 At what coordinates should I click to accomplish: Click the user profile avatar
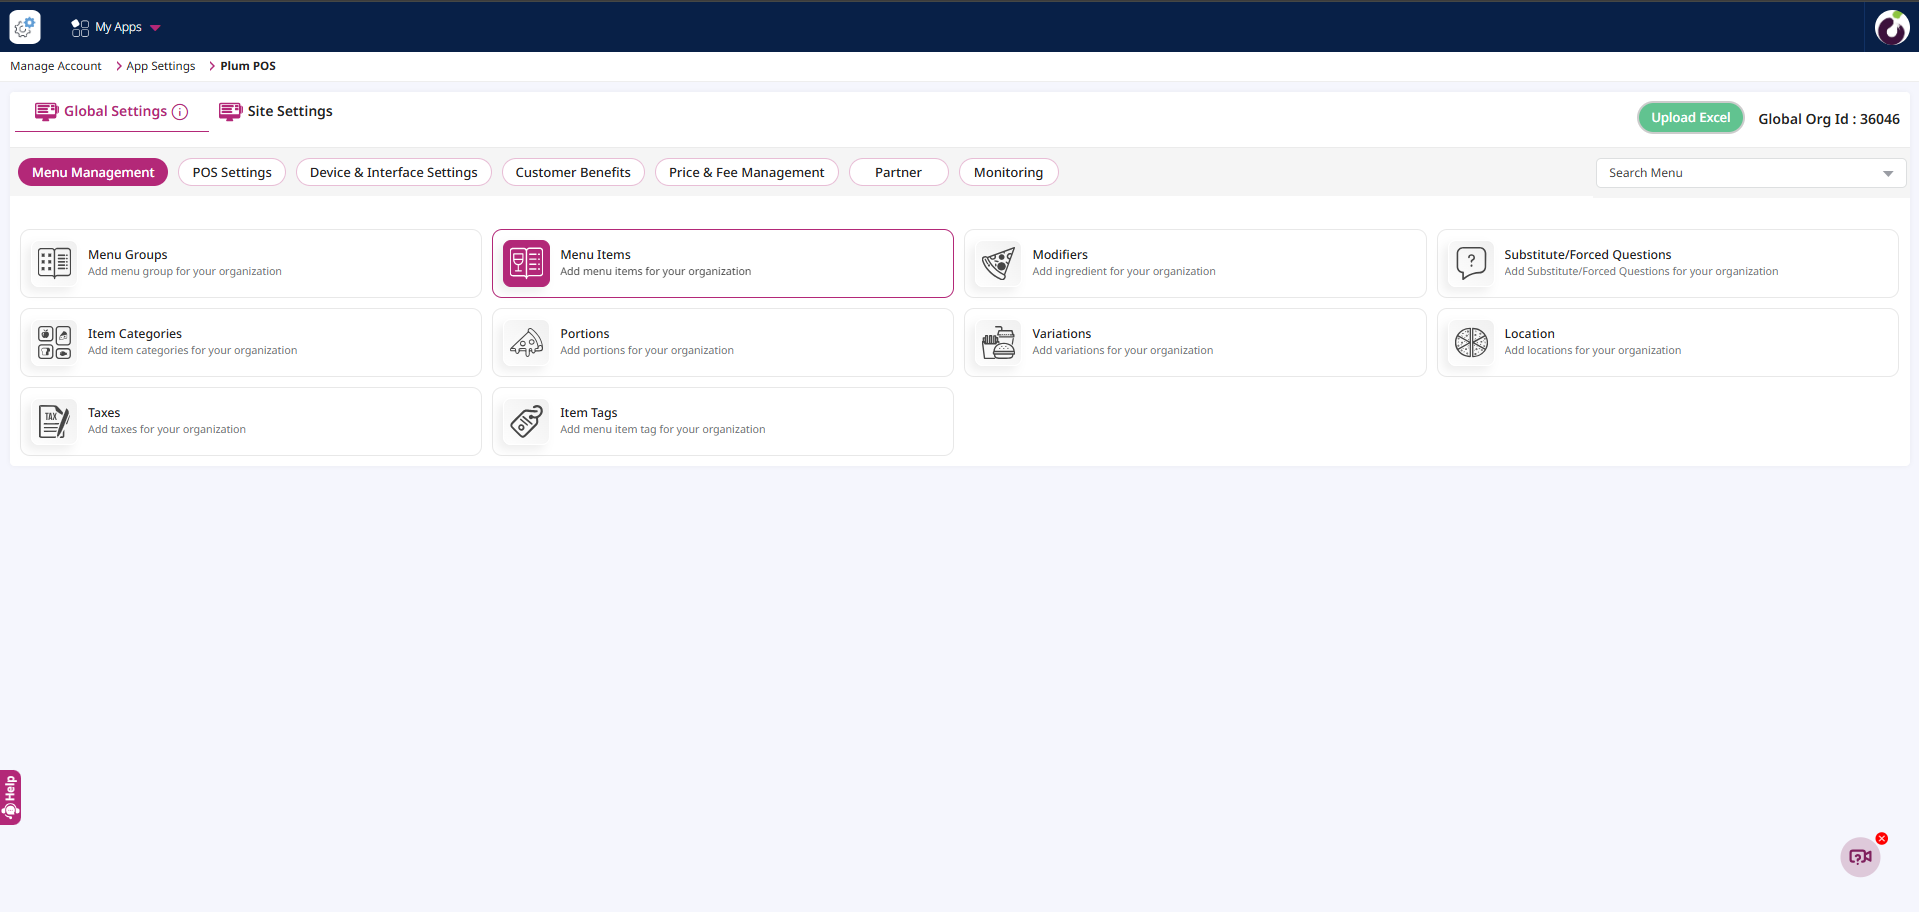1891,27
